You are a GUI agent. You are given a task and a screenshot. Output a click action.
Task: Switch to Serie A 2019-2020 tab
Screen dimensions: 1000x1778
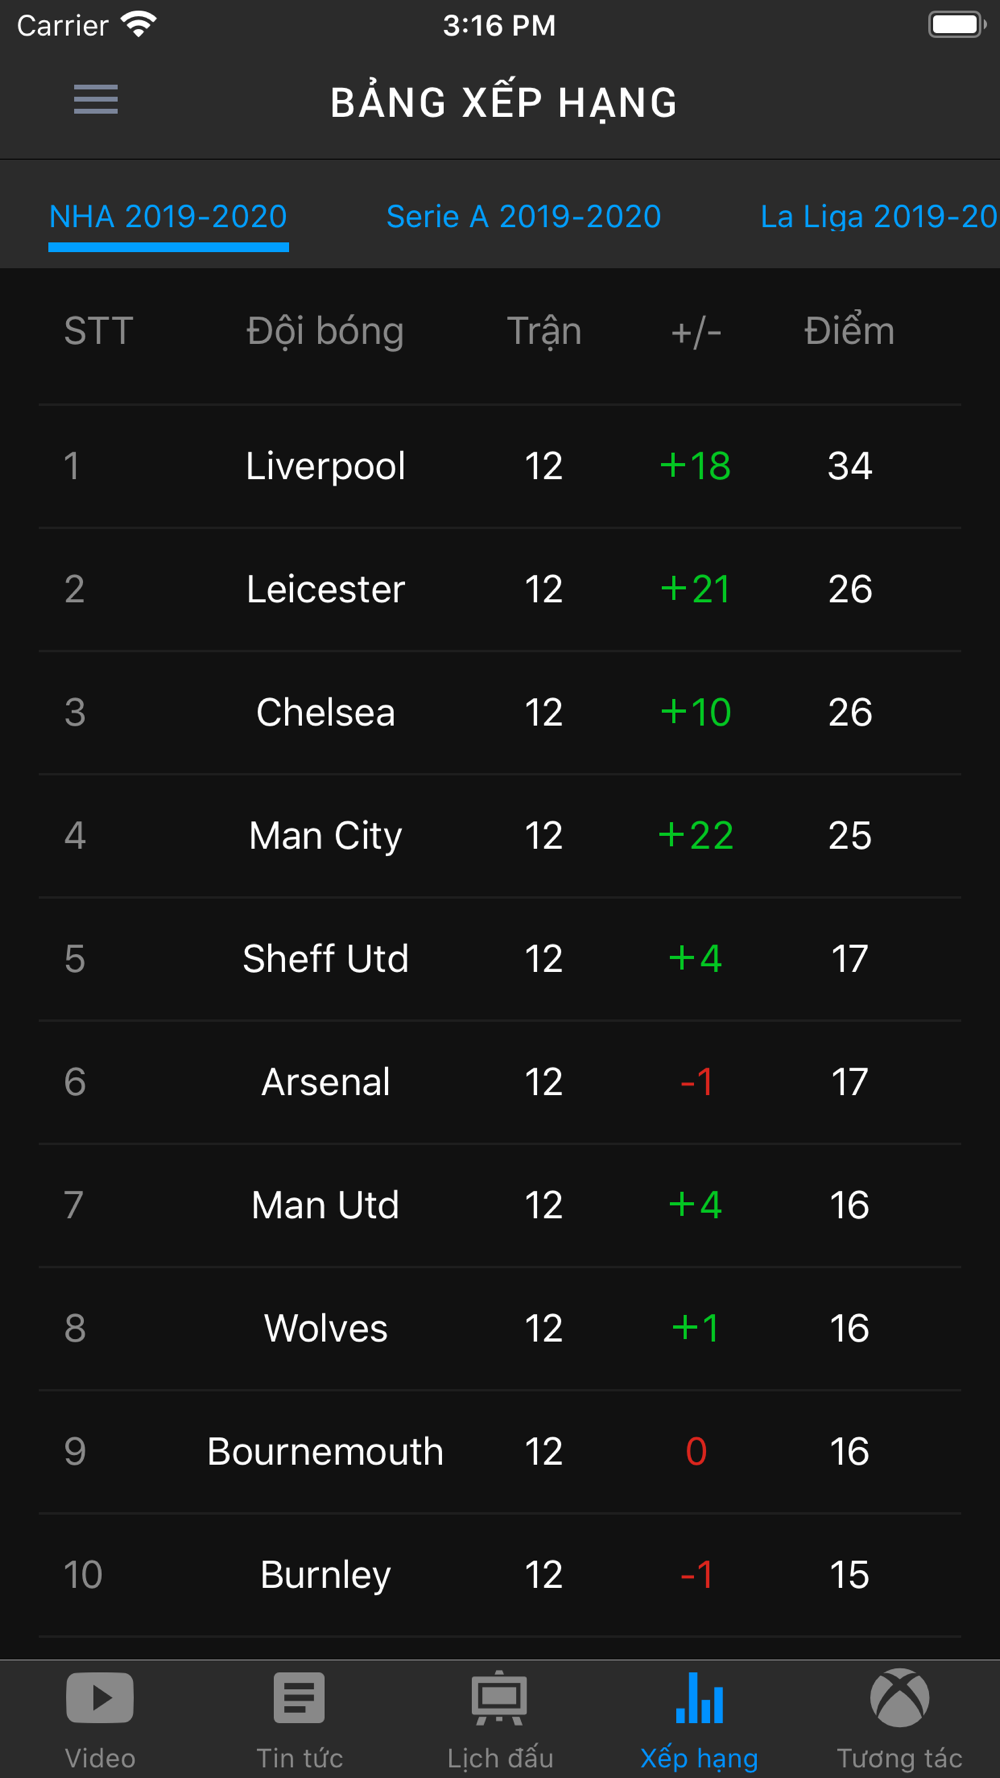524,217
